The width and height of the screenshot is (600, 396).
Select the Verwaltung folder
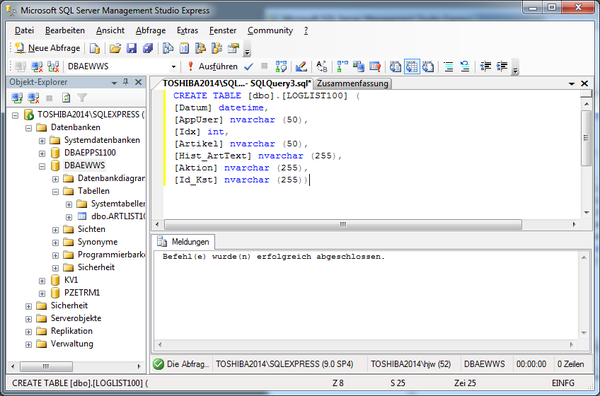[72, 344]
